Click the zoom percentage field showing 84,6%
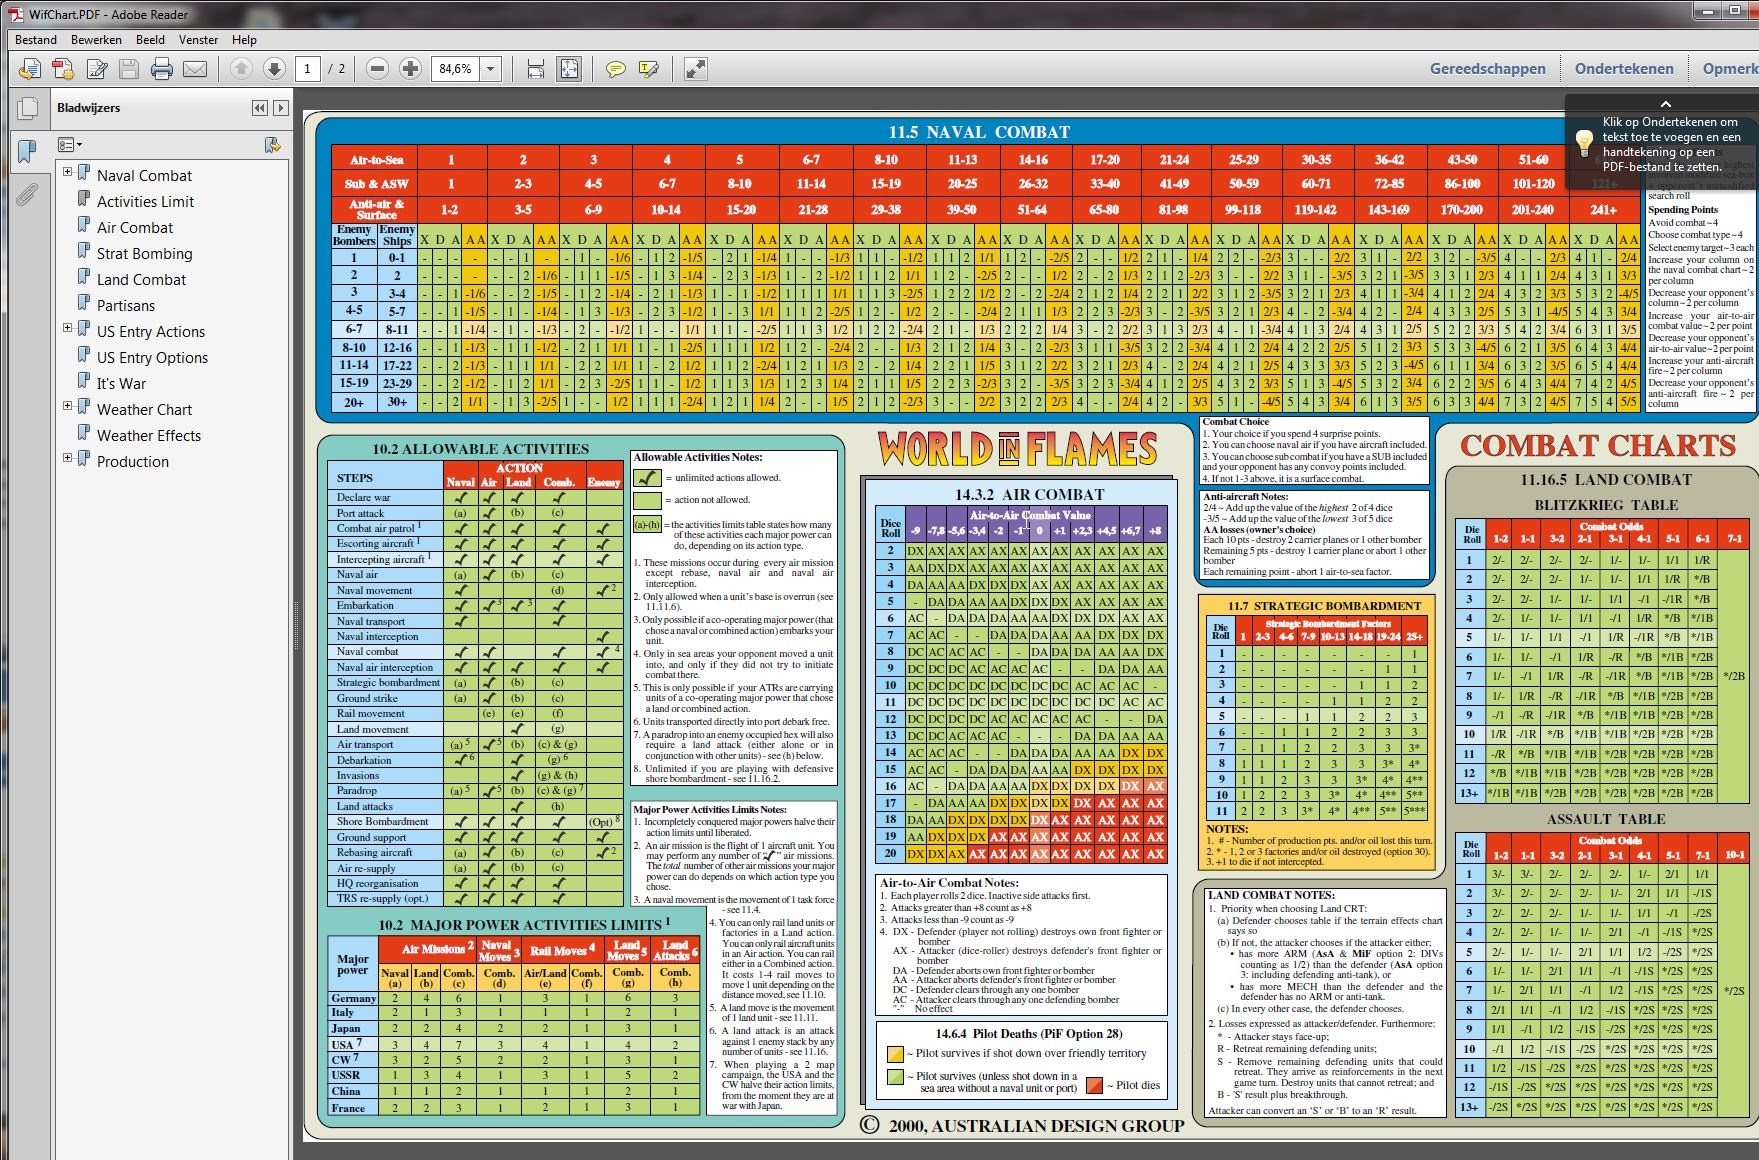This screenshot has width=1759, height=1160. point(456,69)
